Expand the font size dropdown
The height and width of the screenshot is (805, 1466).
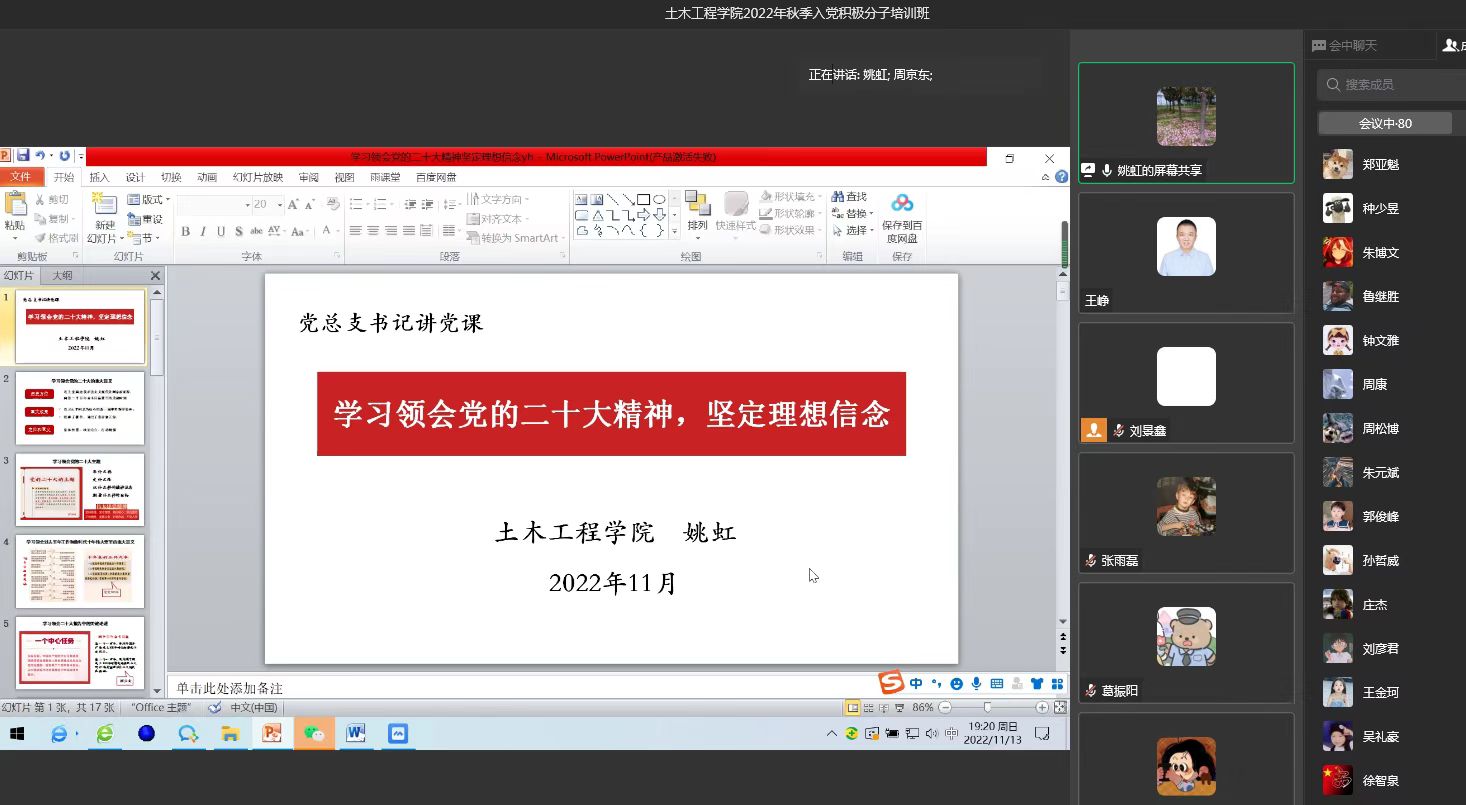click(278, 205)
